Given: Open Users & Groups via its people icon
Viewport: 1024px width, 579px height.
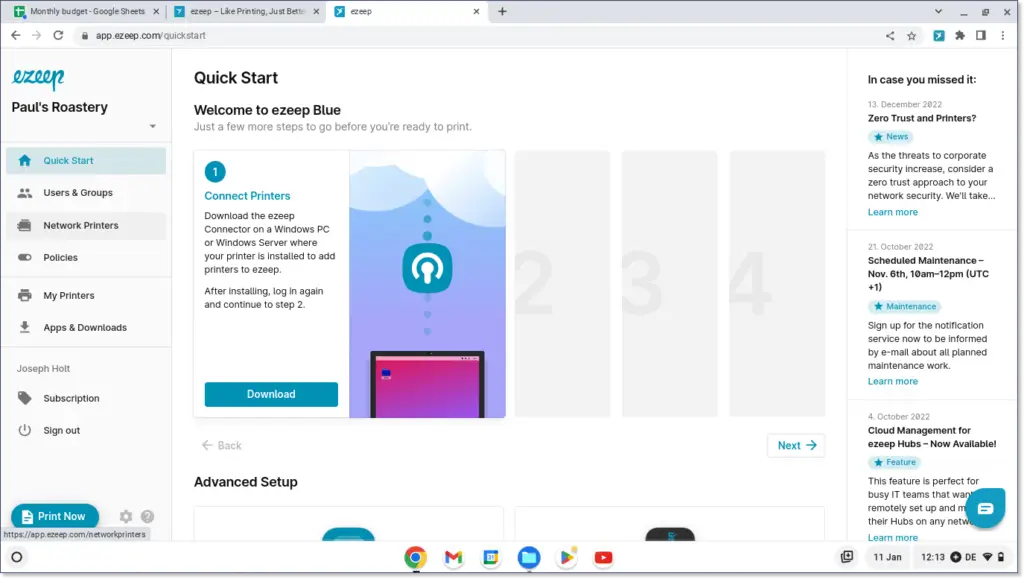Looking at the screenshot, I should click(x=22, y=193).
